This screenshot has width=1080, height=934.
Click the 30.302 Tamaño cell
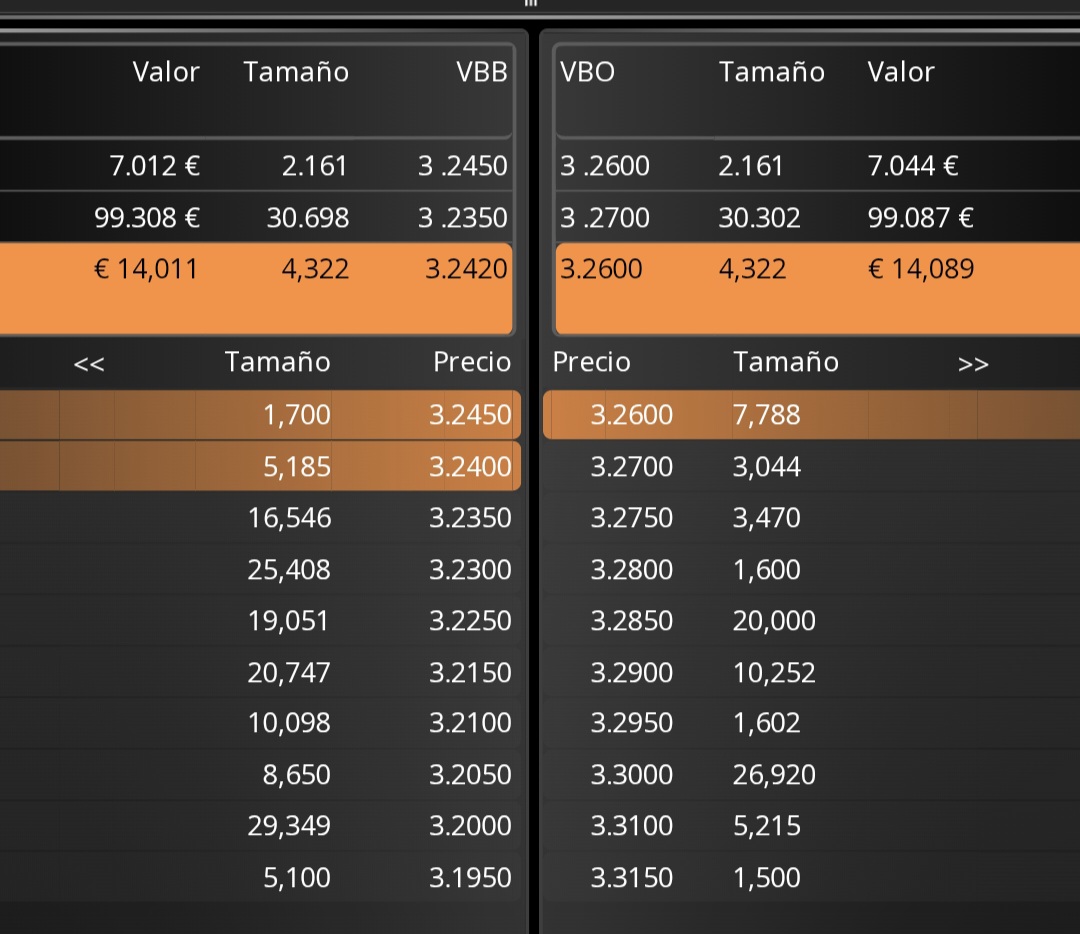coord(759,218)
